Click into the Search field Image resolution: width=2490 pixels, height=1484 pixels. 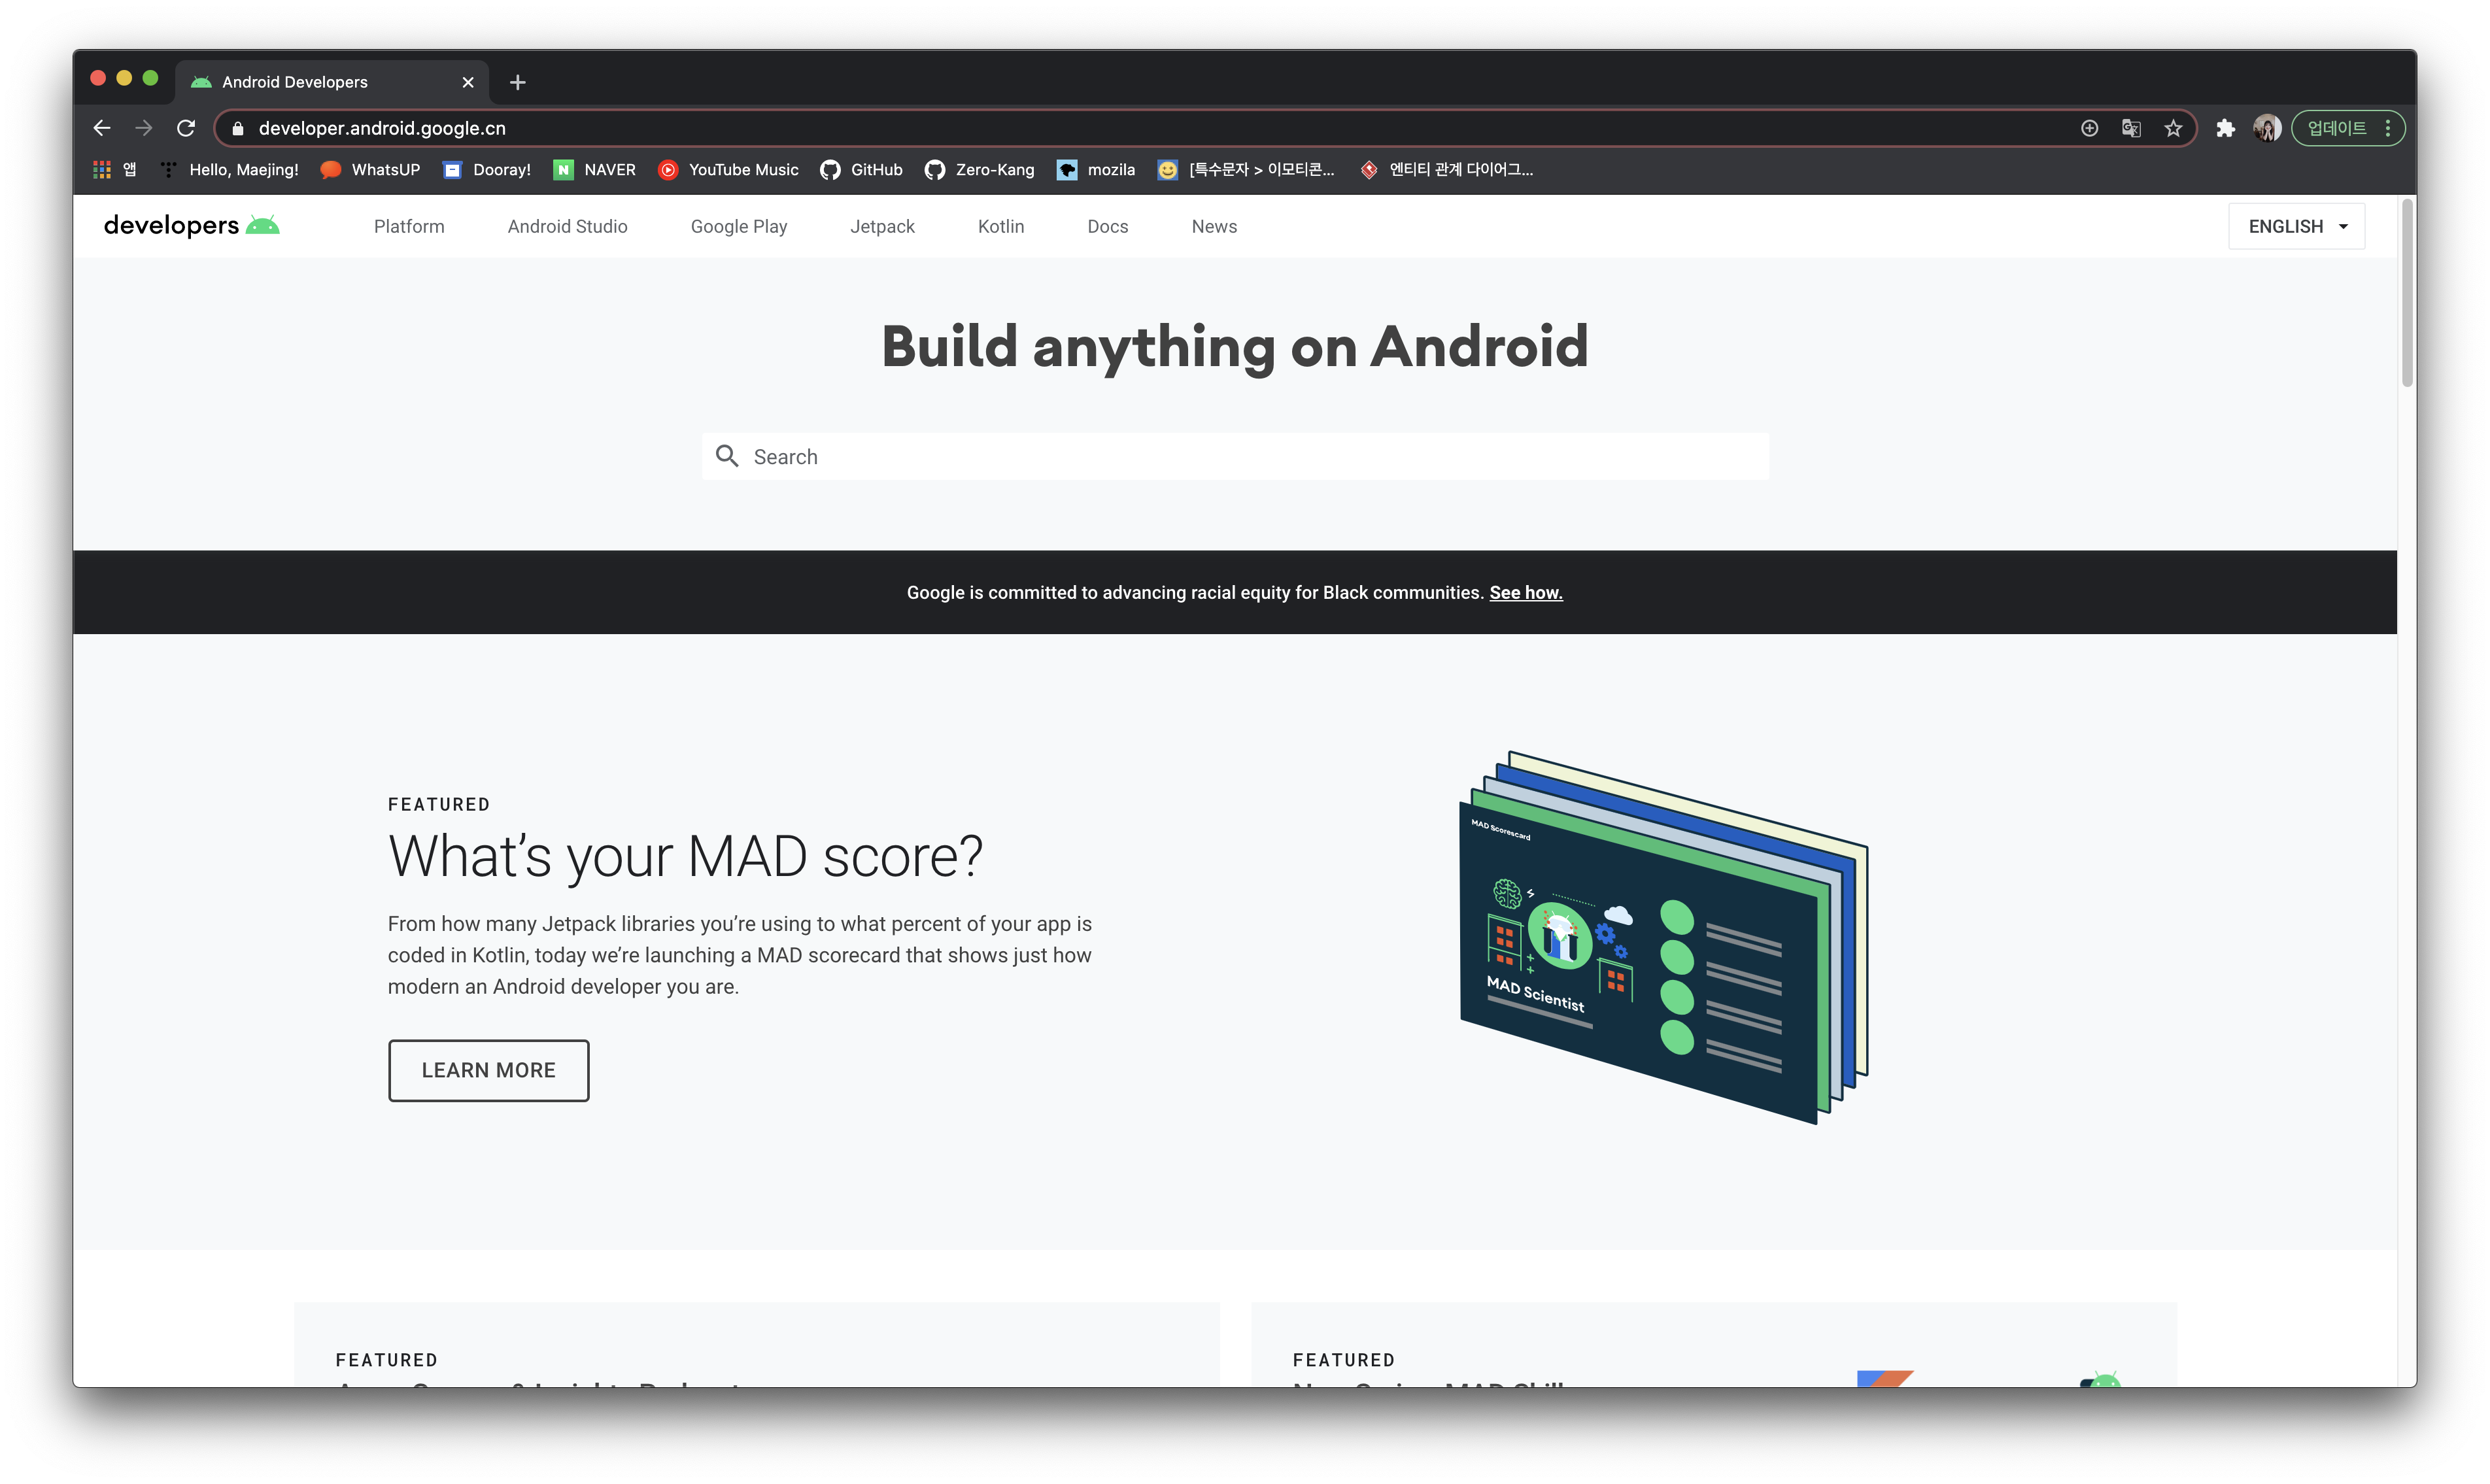1235,457
